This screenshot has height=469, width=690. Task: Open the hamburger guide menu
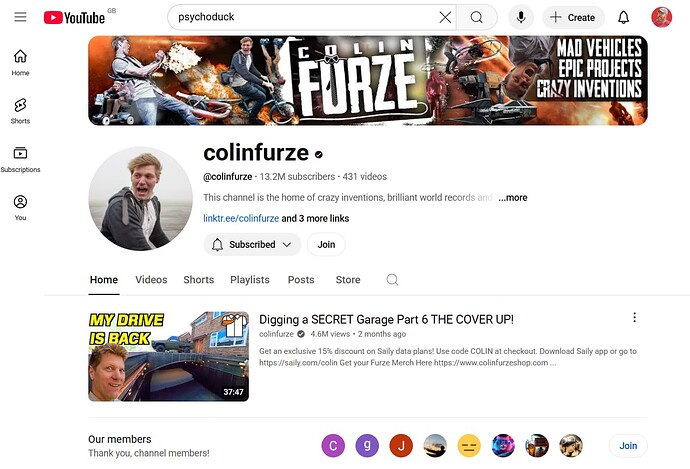[20, 17]
